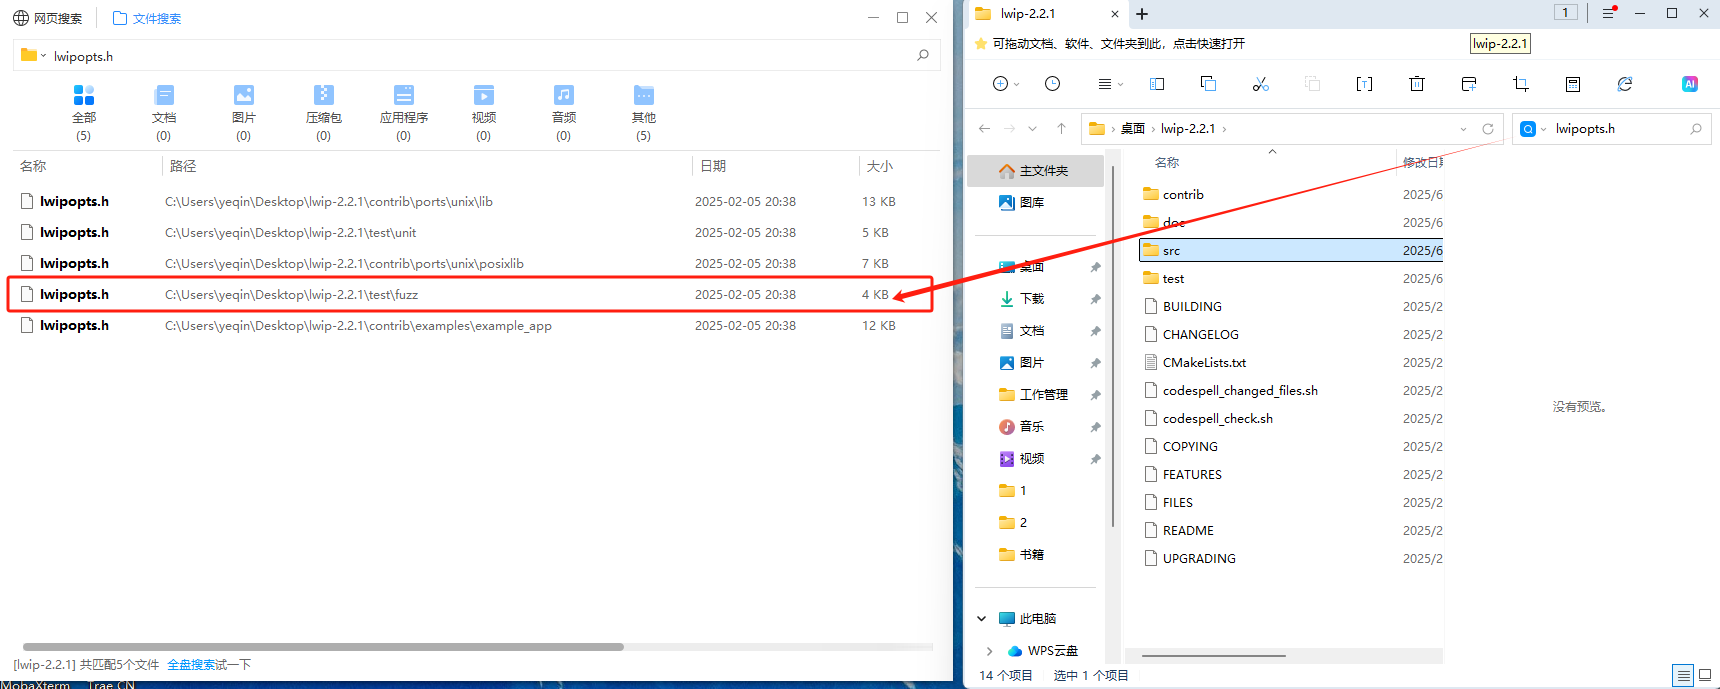Screen dimensions: 1720x689
Task: Click the new window icon in toolbar
Action: (x=1469, y=84)
